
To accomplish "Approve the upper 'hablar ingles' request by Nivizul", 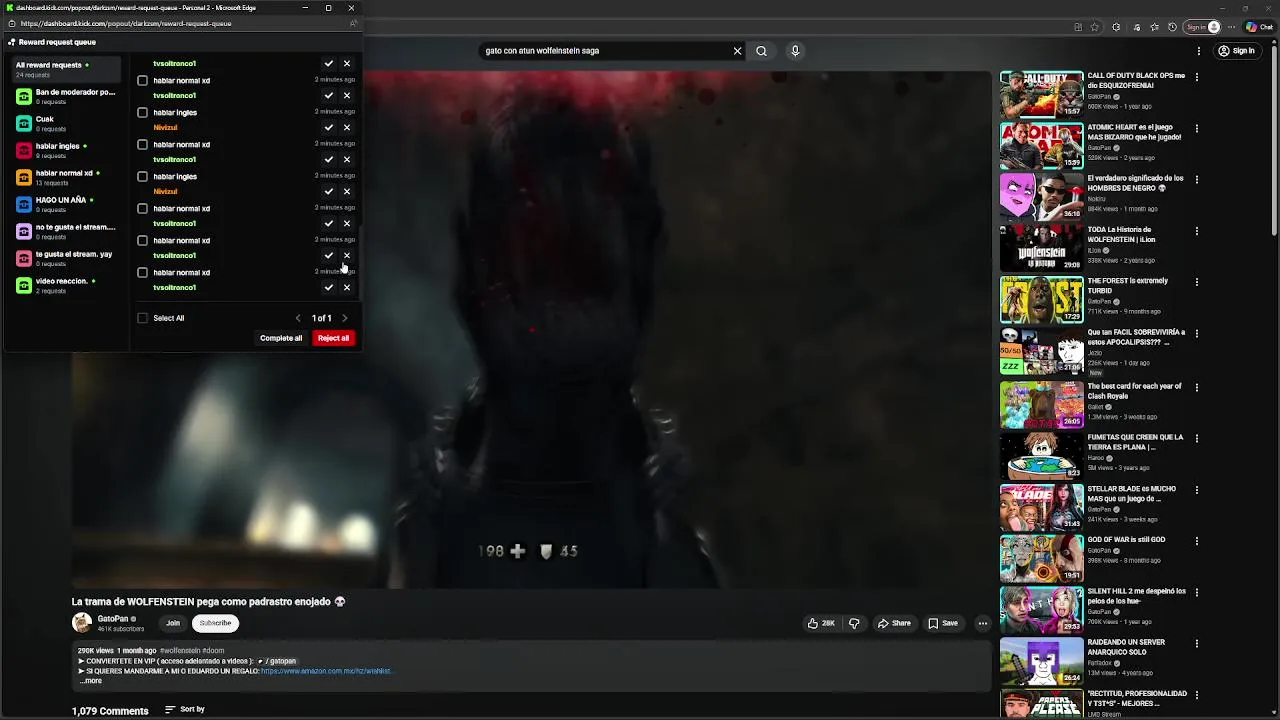I will tap(328, 128).
